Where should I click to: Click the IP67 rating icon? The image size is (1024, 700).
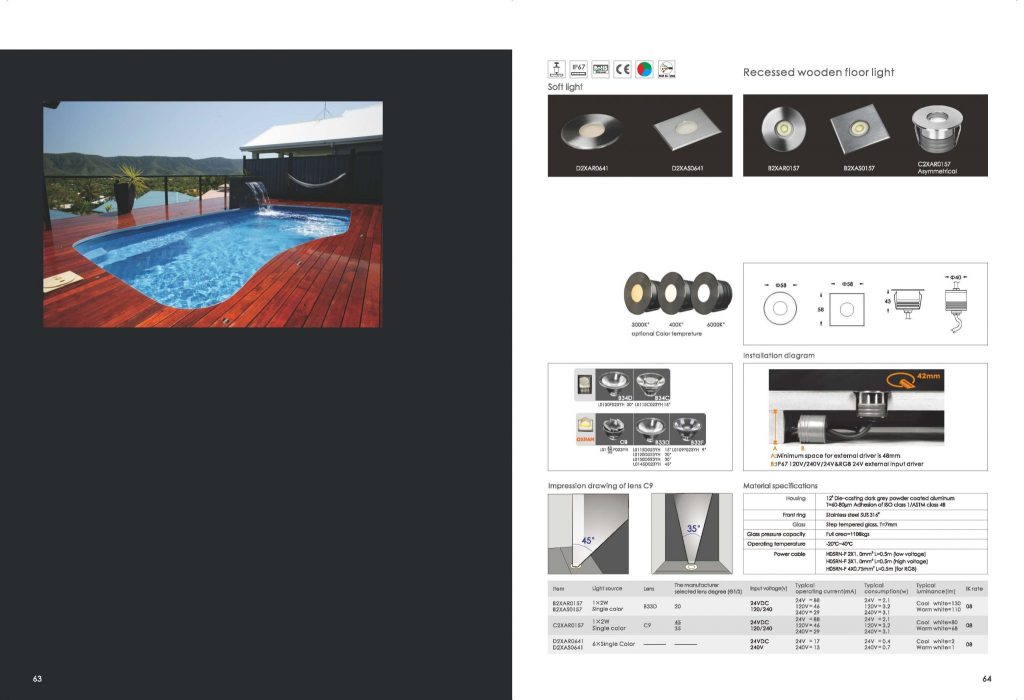578,68
